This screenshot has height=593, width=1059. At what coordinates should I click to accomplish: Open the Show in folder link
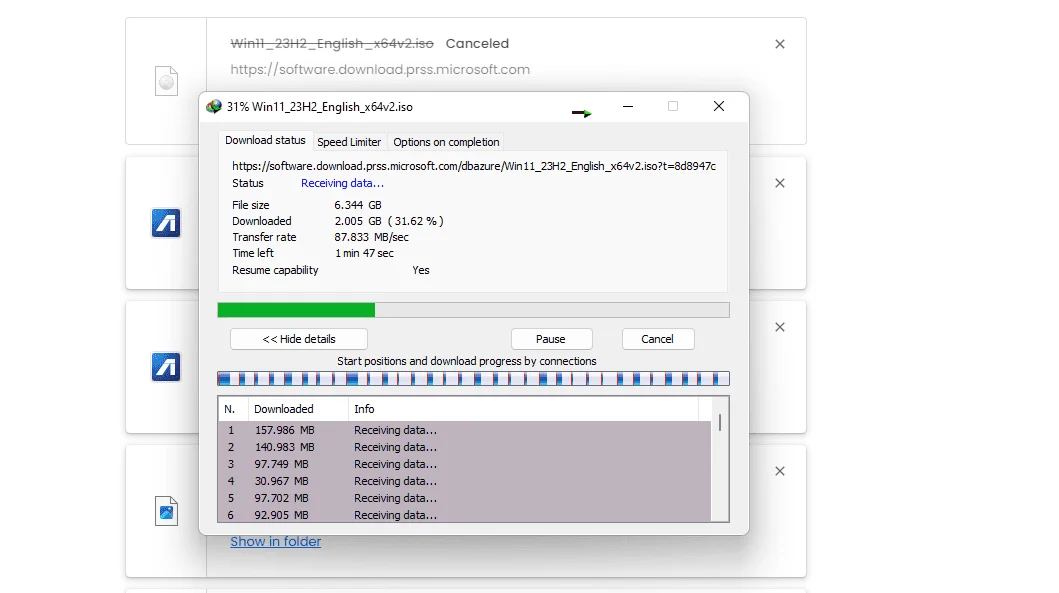click(x=276, y=542)
